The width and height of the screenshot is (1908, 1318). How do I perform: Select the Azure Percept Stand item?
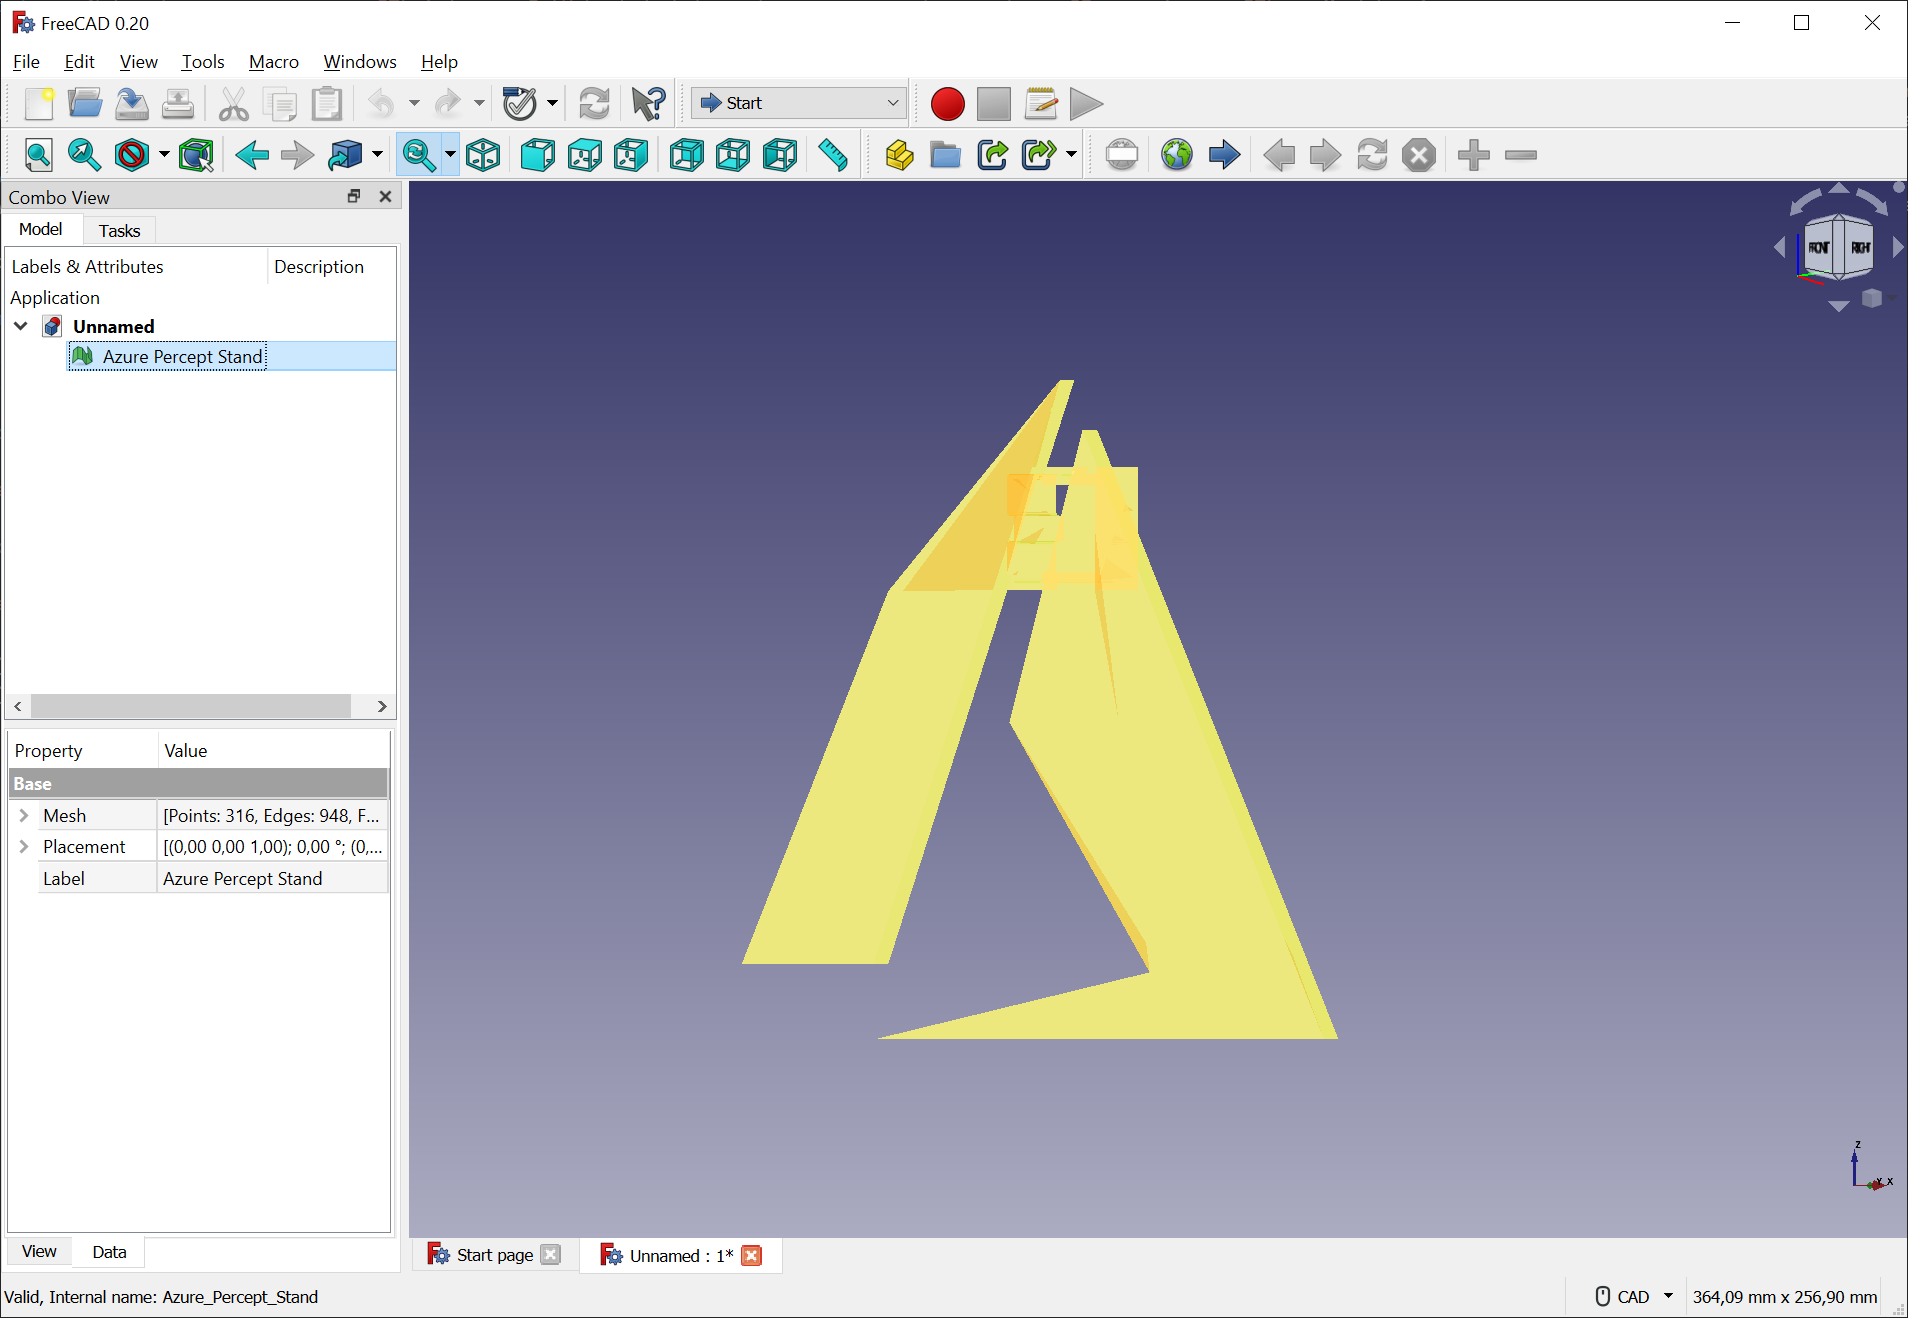click(x=182, y=356)
